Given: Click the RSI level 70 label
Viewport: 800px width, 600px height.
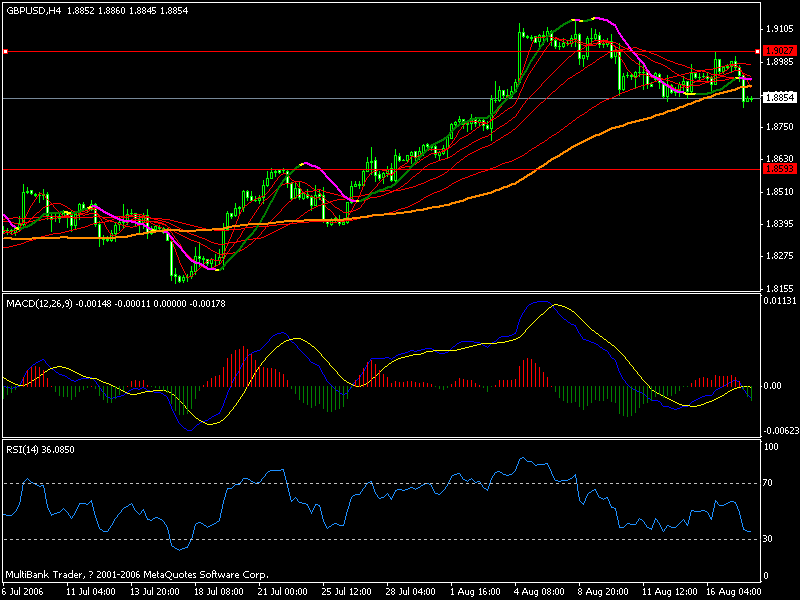Looking at the screenshot, I should [x=767, y=483].
